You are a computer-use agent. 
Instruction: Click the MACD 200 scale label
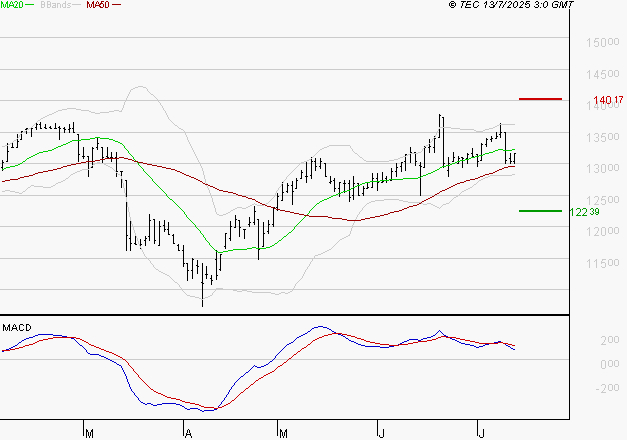pyautogui.click(x=610, y=340)
